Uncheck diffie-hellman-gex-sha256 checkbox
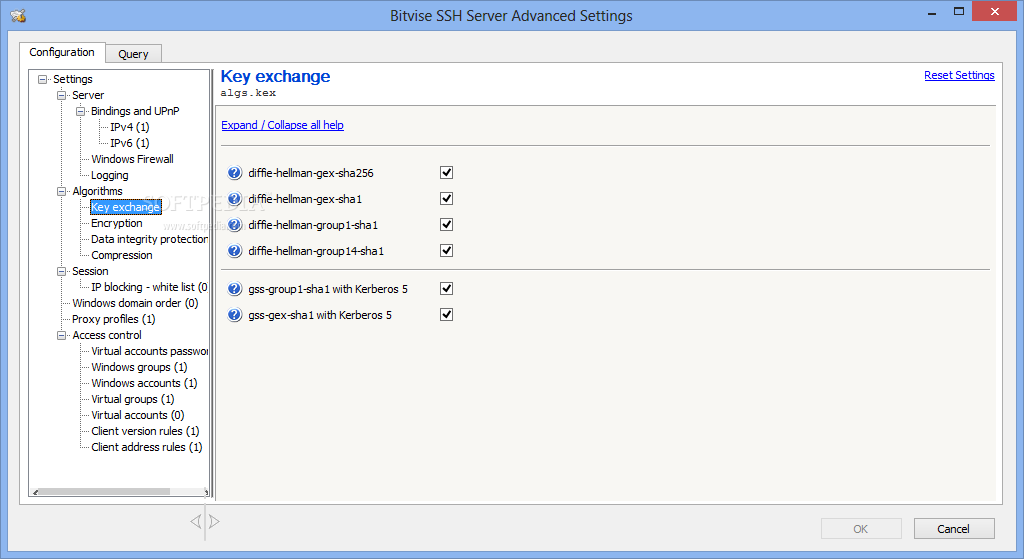The width and height of the screenshot is (1024, 559). tap(447, 172)
